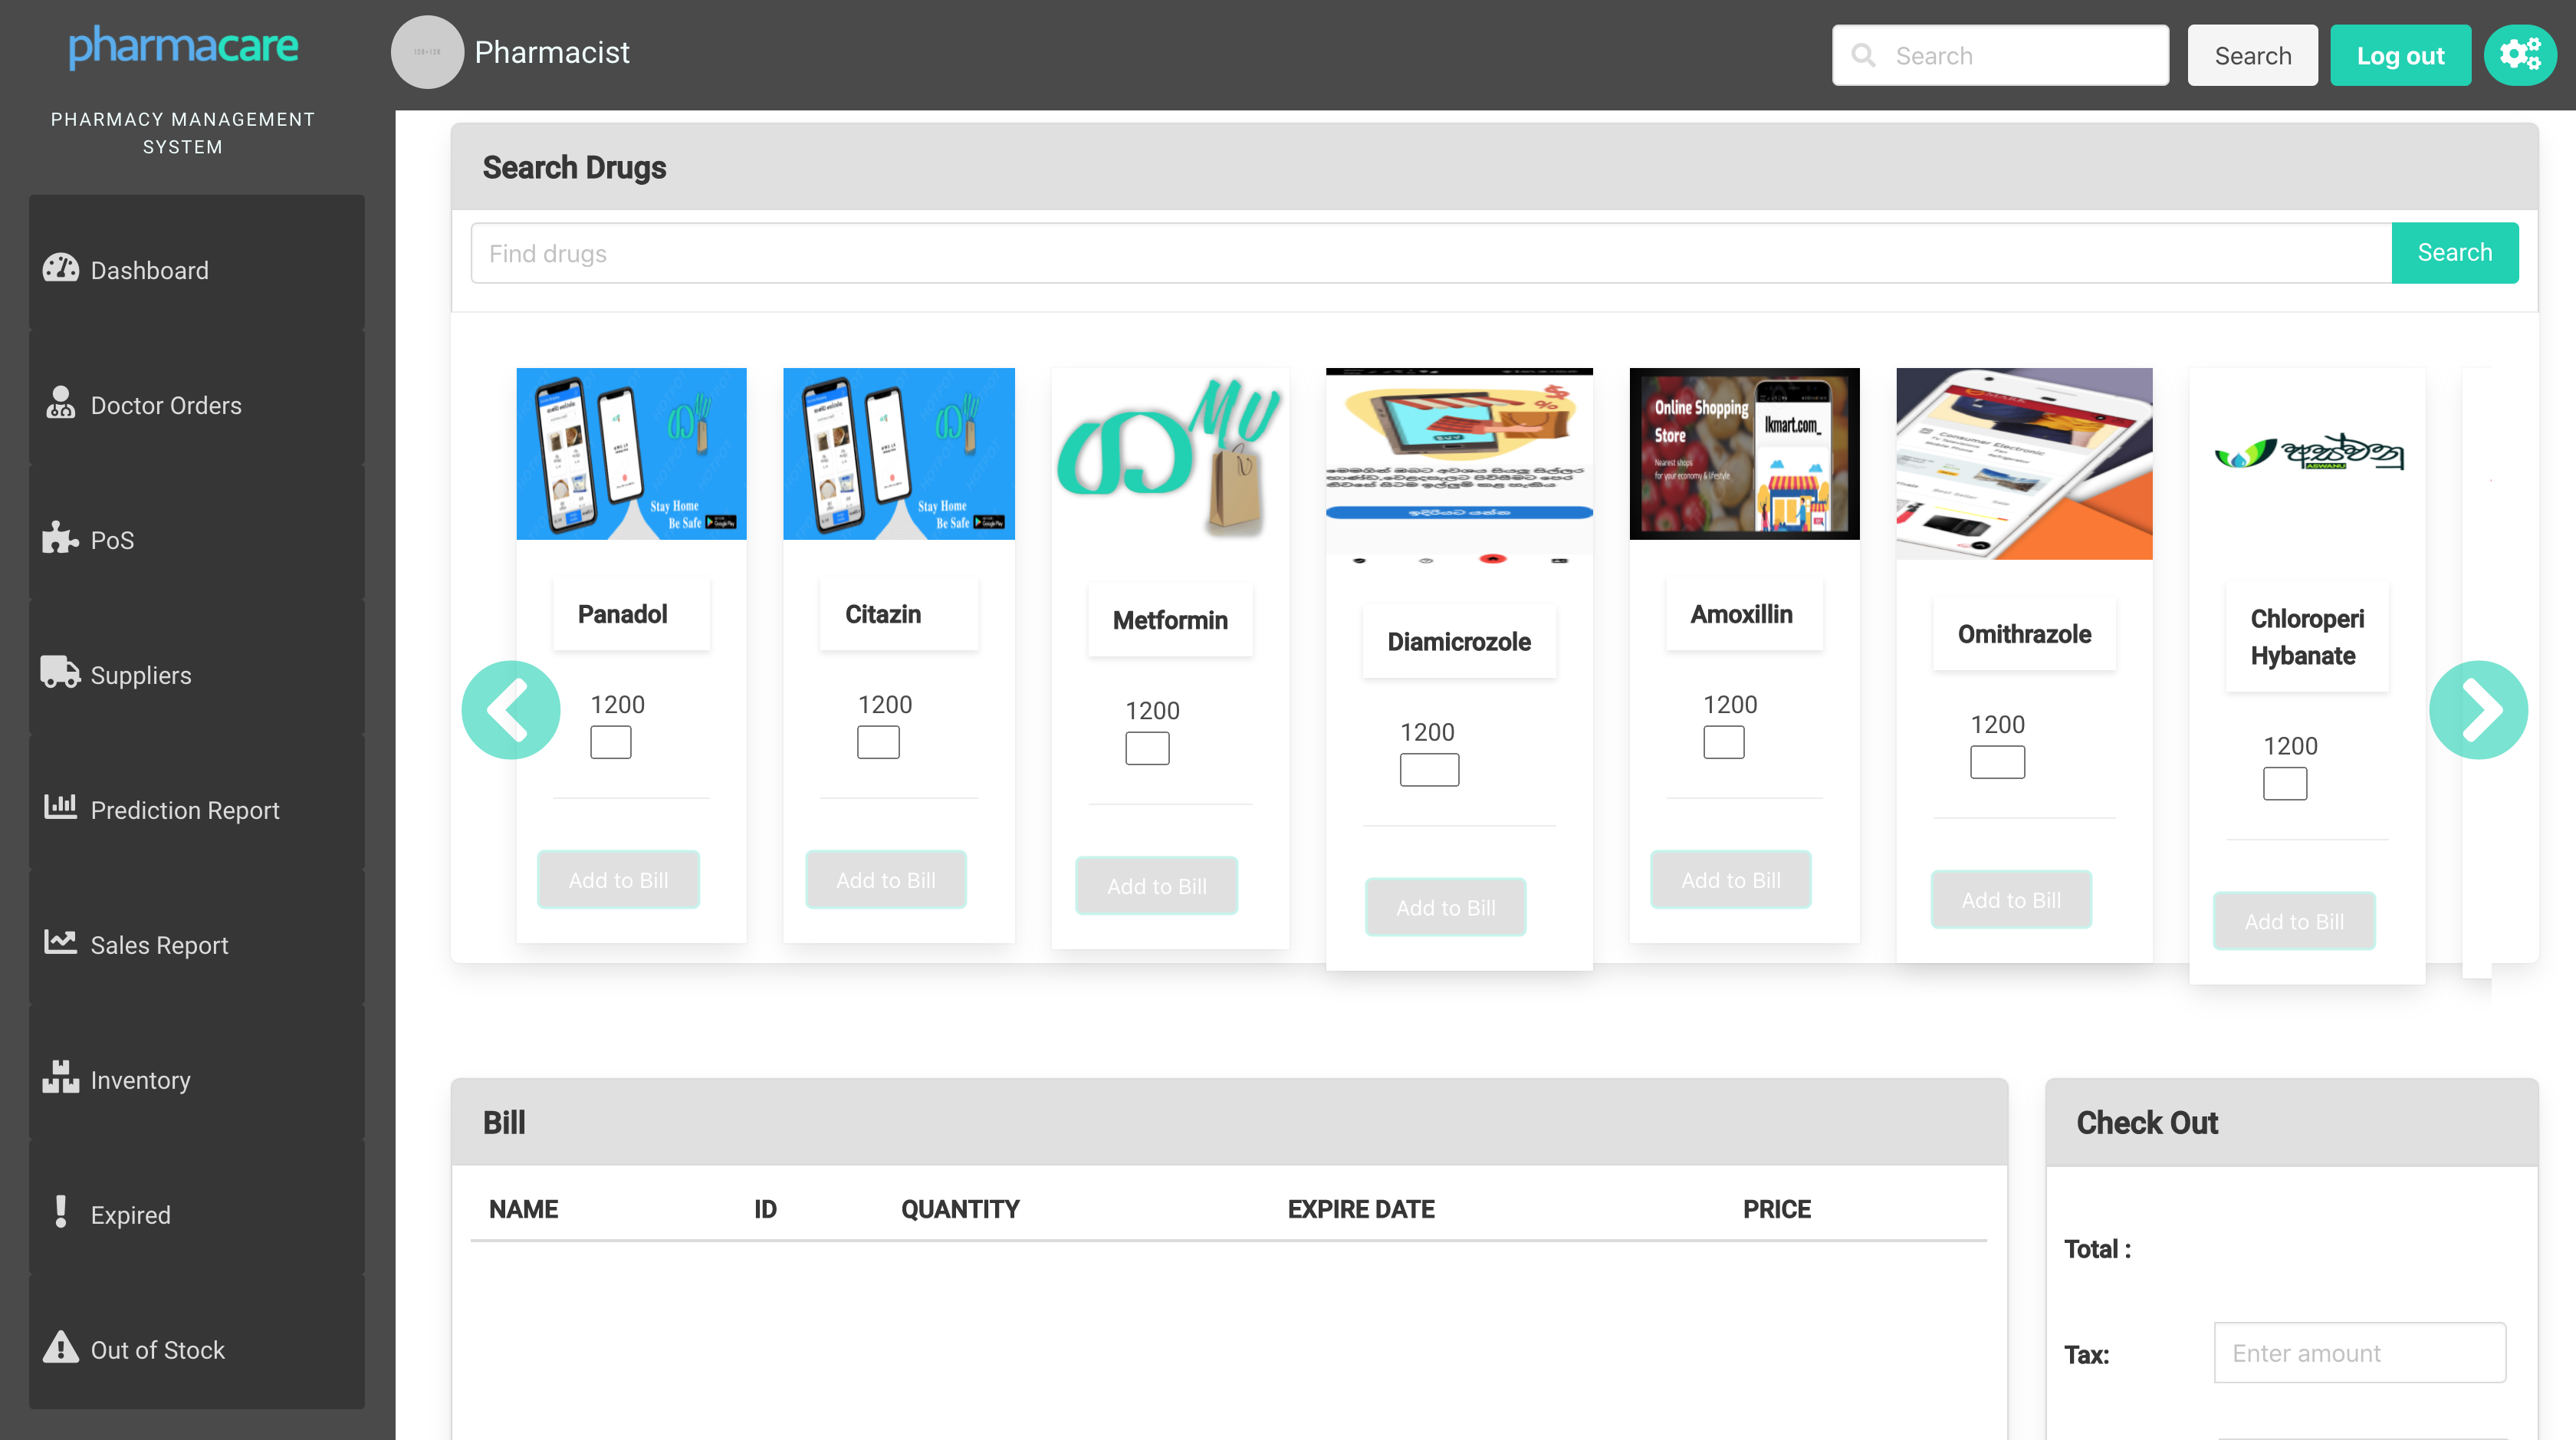Click the Amoxillin quantity box
Viewport: 2576px width, 1440px height.
coord(1723,742)
